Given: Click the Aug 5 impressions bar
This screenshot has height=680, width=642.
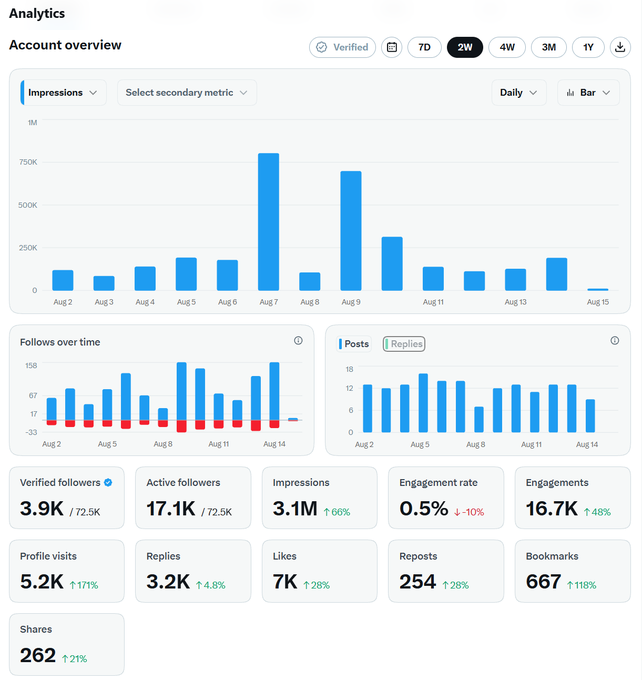Looking at the screenshot, I should (186, 274).
